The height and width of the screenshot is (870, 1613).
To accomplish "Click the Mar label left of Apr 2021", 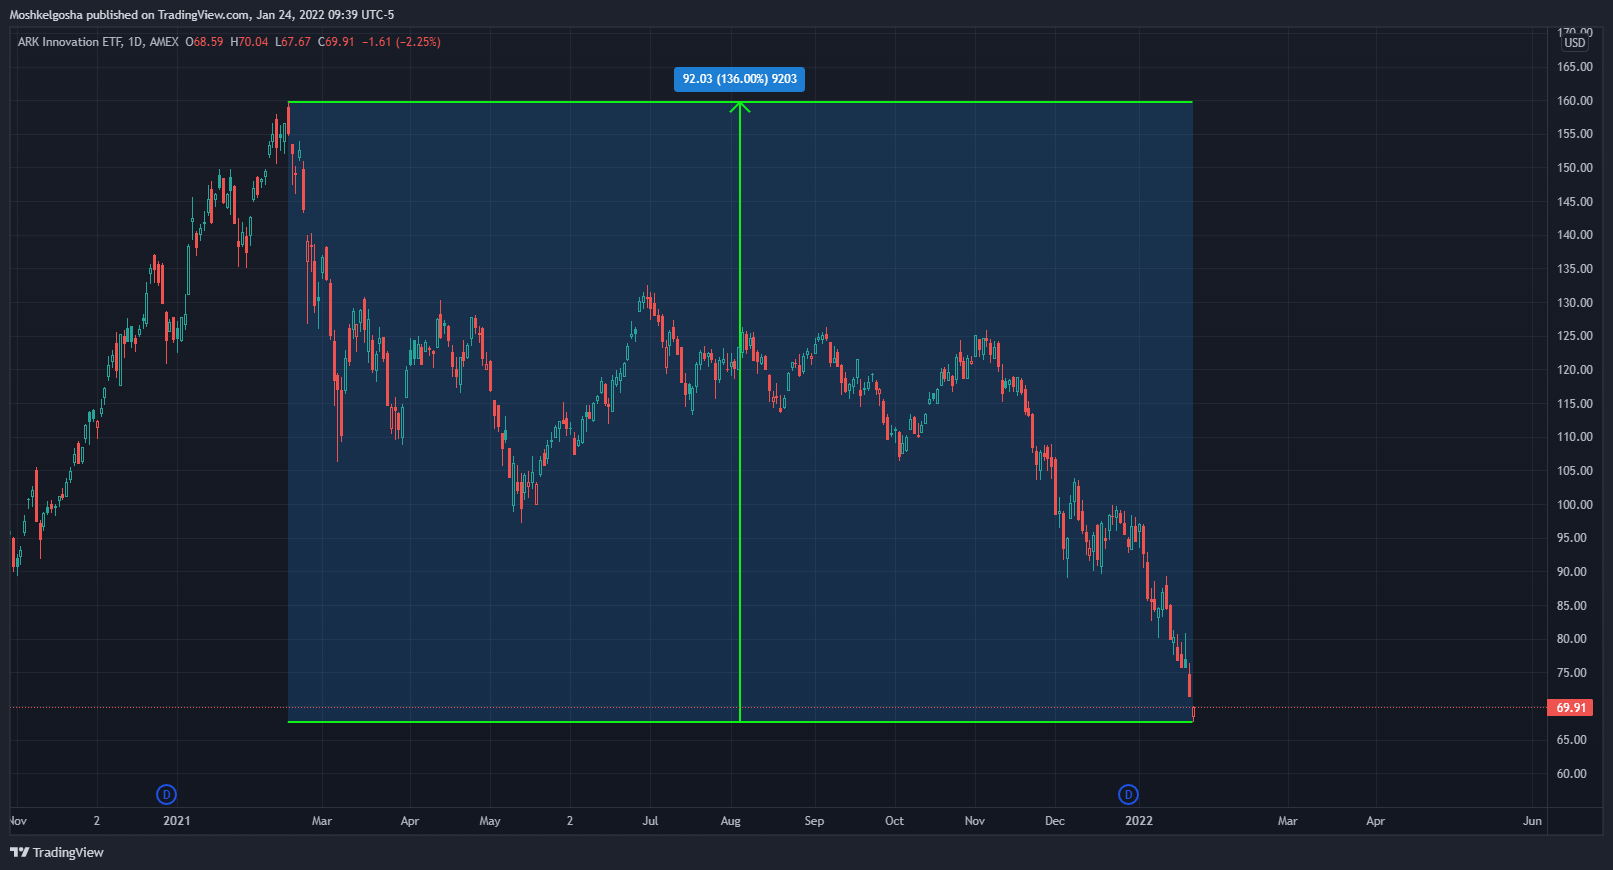I will [322, 821].
